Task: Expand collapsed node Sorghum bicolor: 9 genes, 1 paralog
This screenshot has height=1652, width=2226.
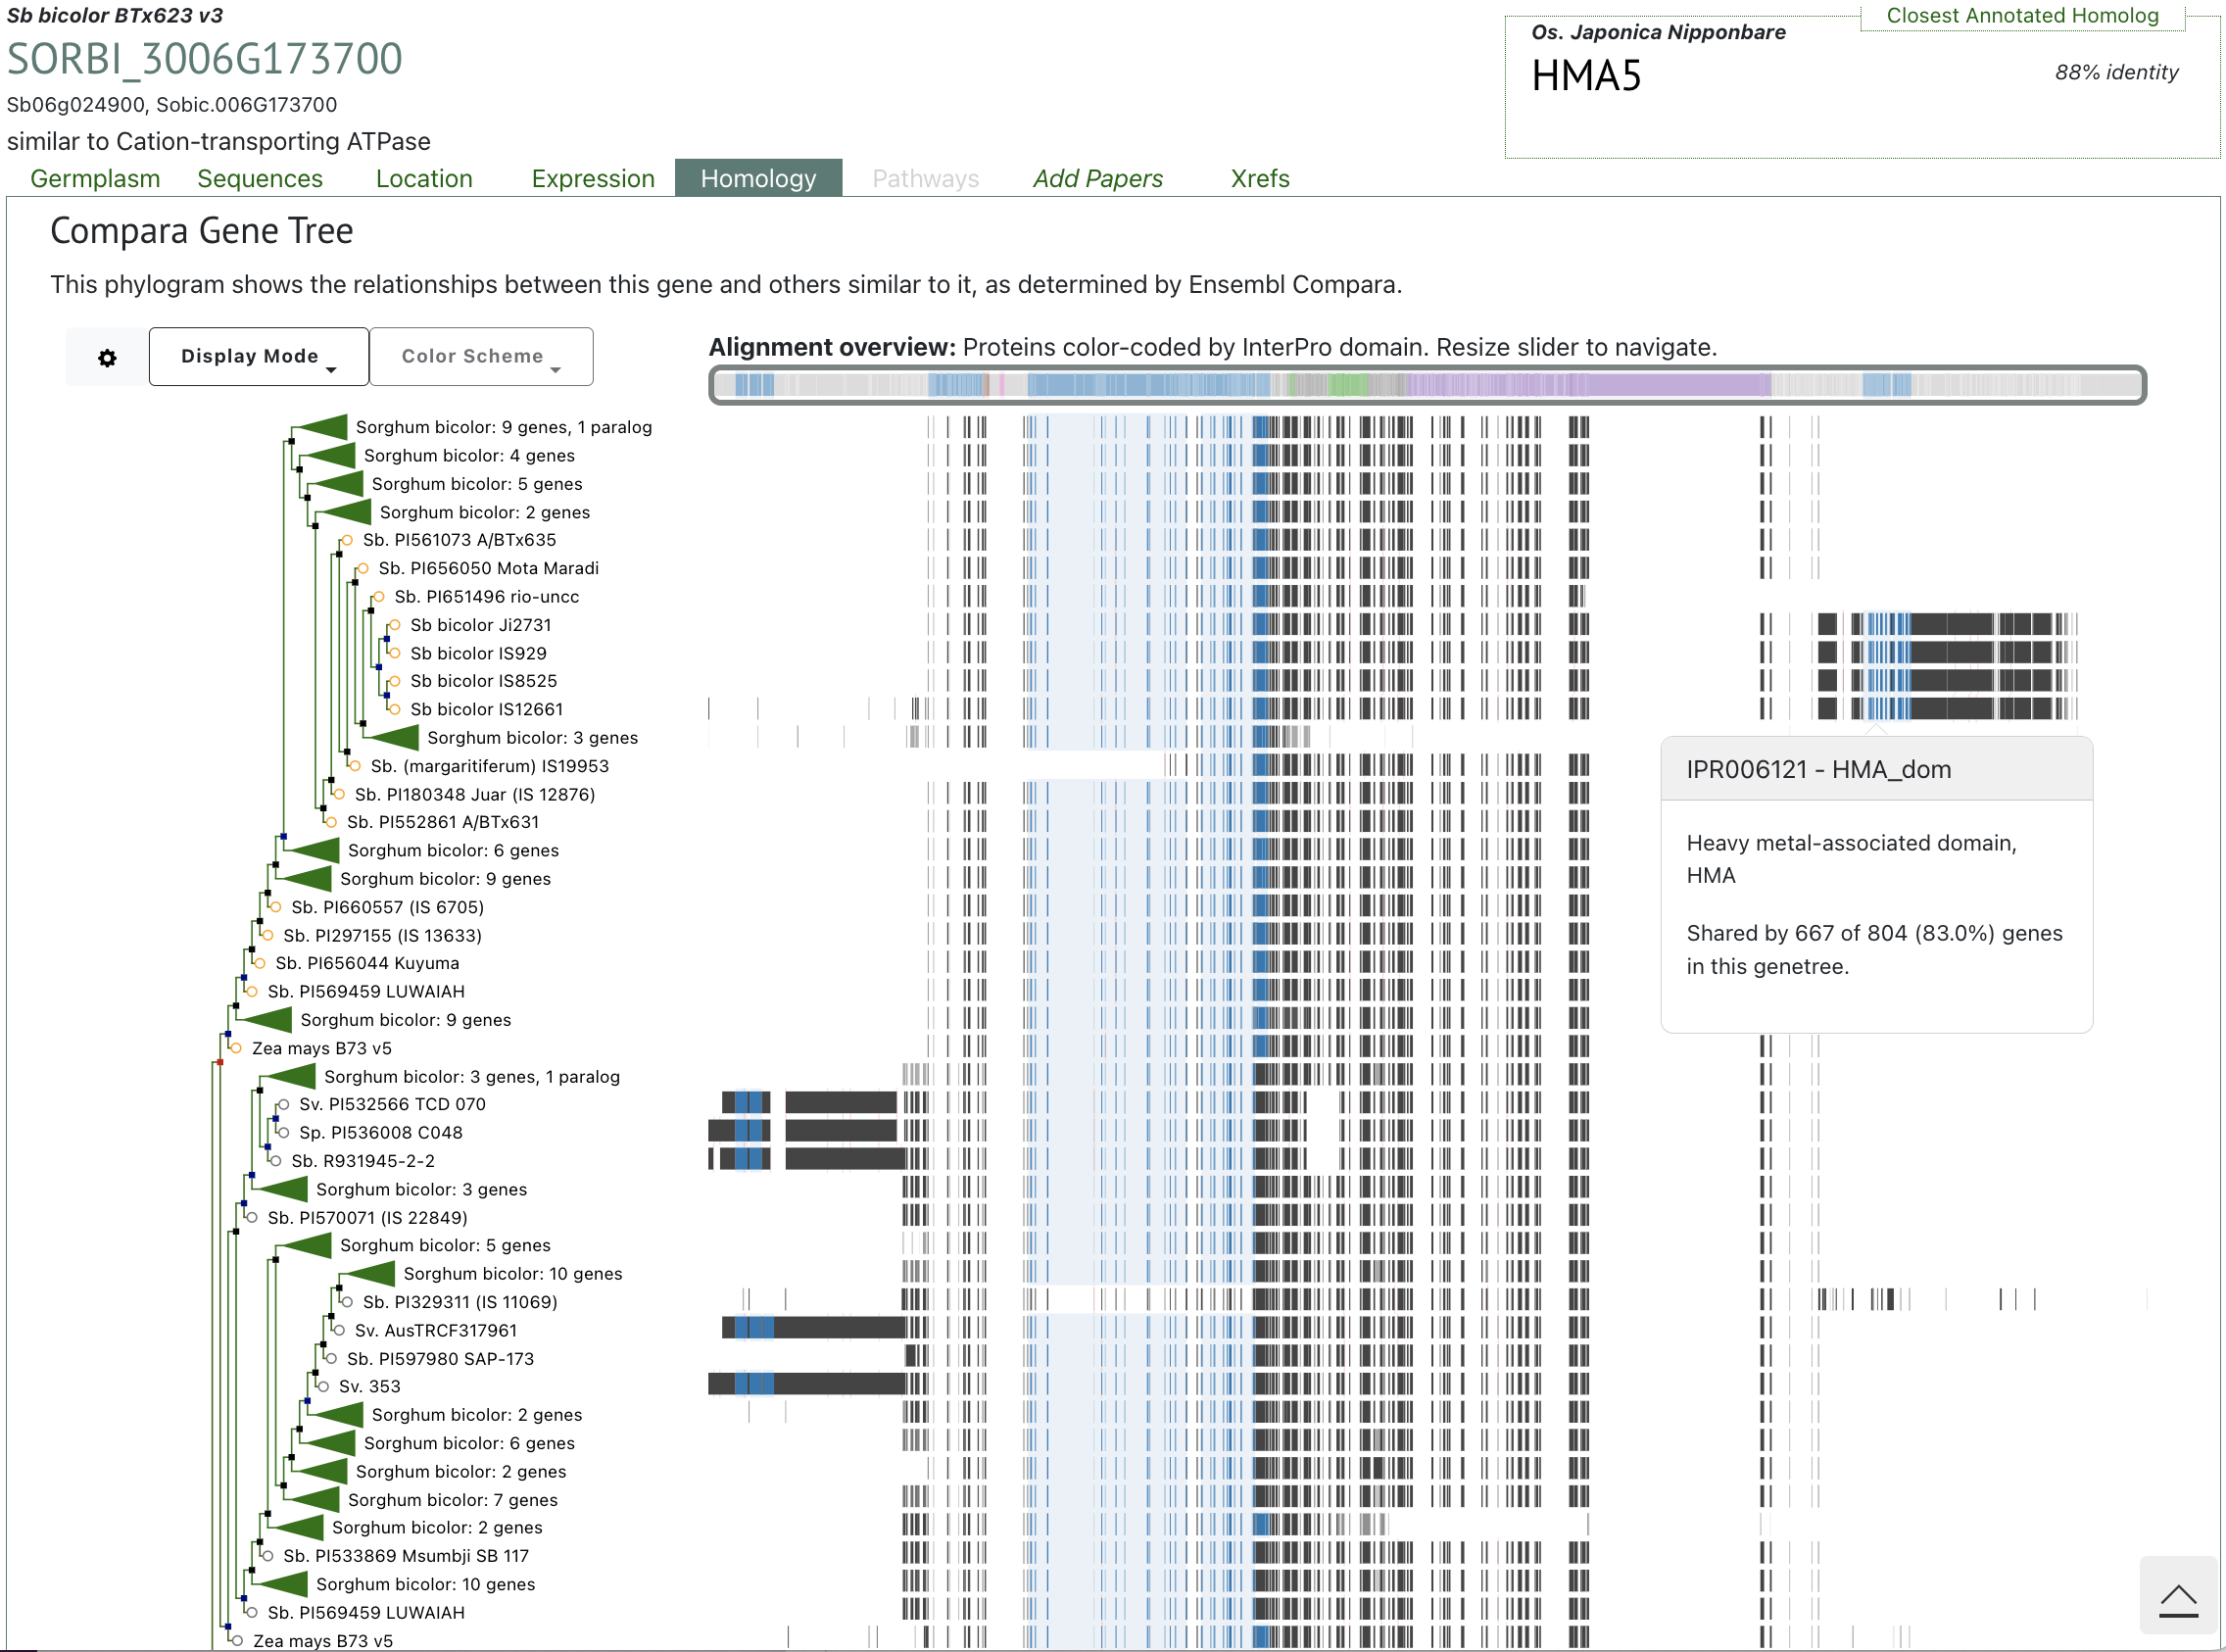Action: [324, 427]
